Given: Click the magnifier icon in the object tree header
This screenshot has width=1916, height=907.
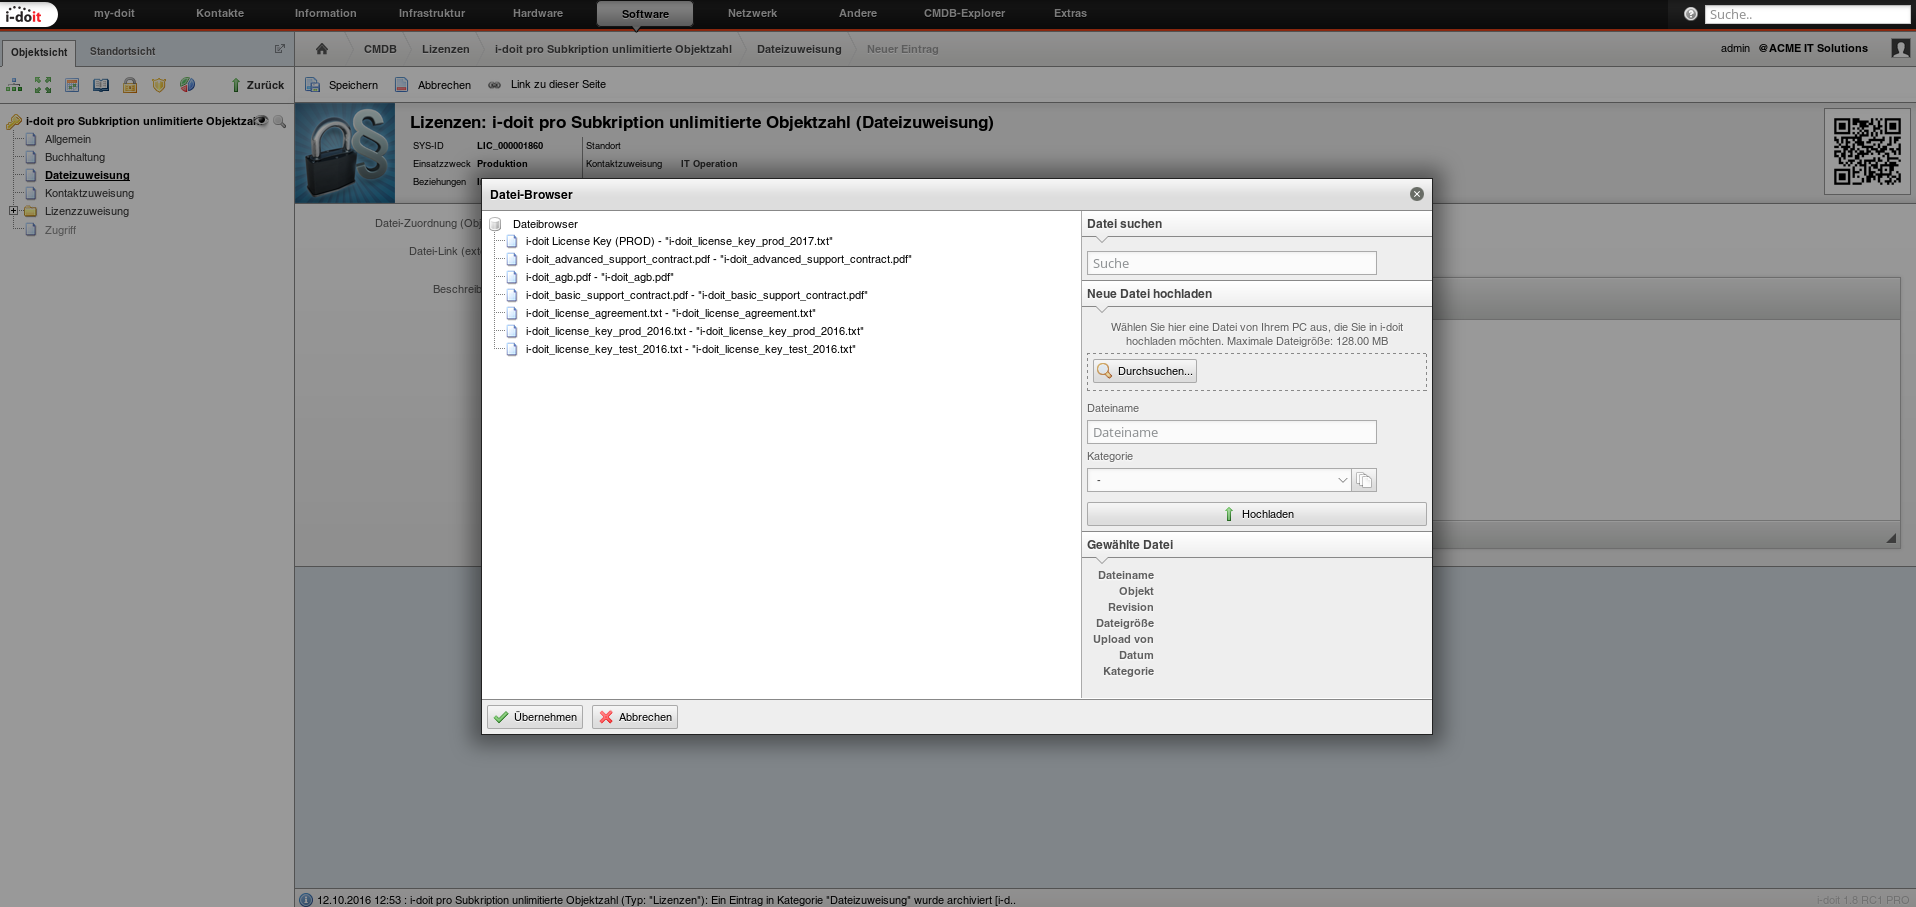Looking at the screenshot, I should tap(280, 121).
